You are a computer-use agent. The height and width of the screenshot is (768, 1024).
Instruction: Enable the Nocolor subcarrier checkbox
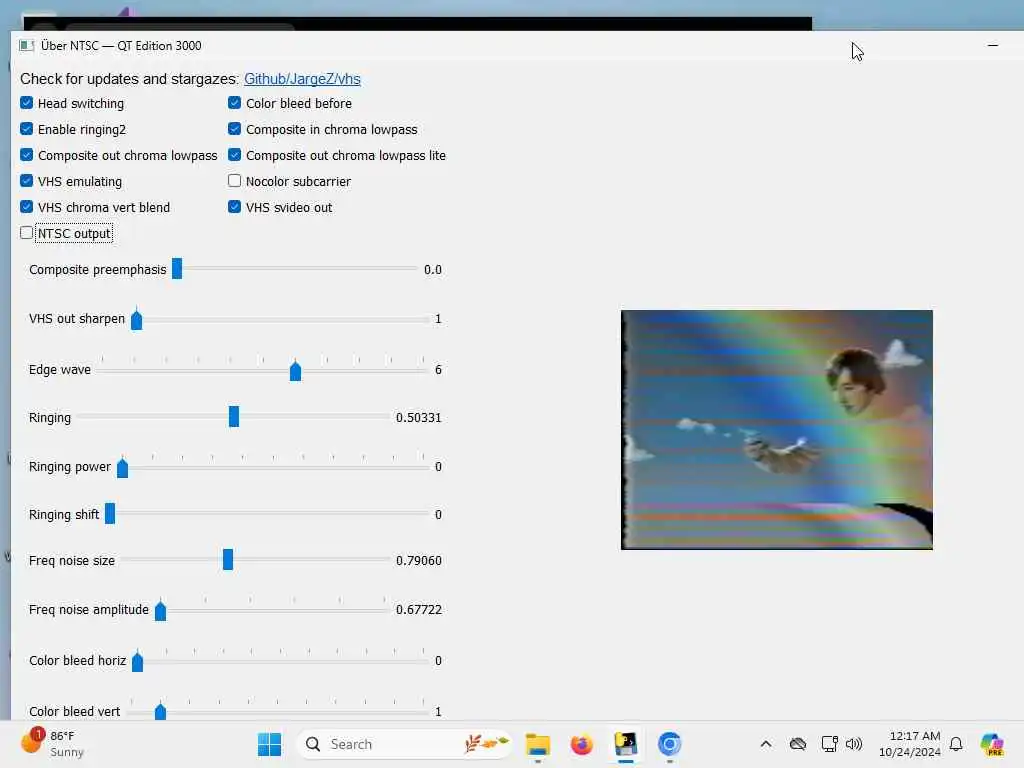(x=234, y=181)
